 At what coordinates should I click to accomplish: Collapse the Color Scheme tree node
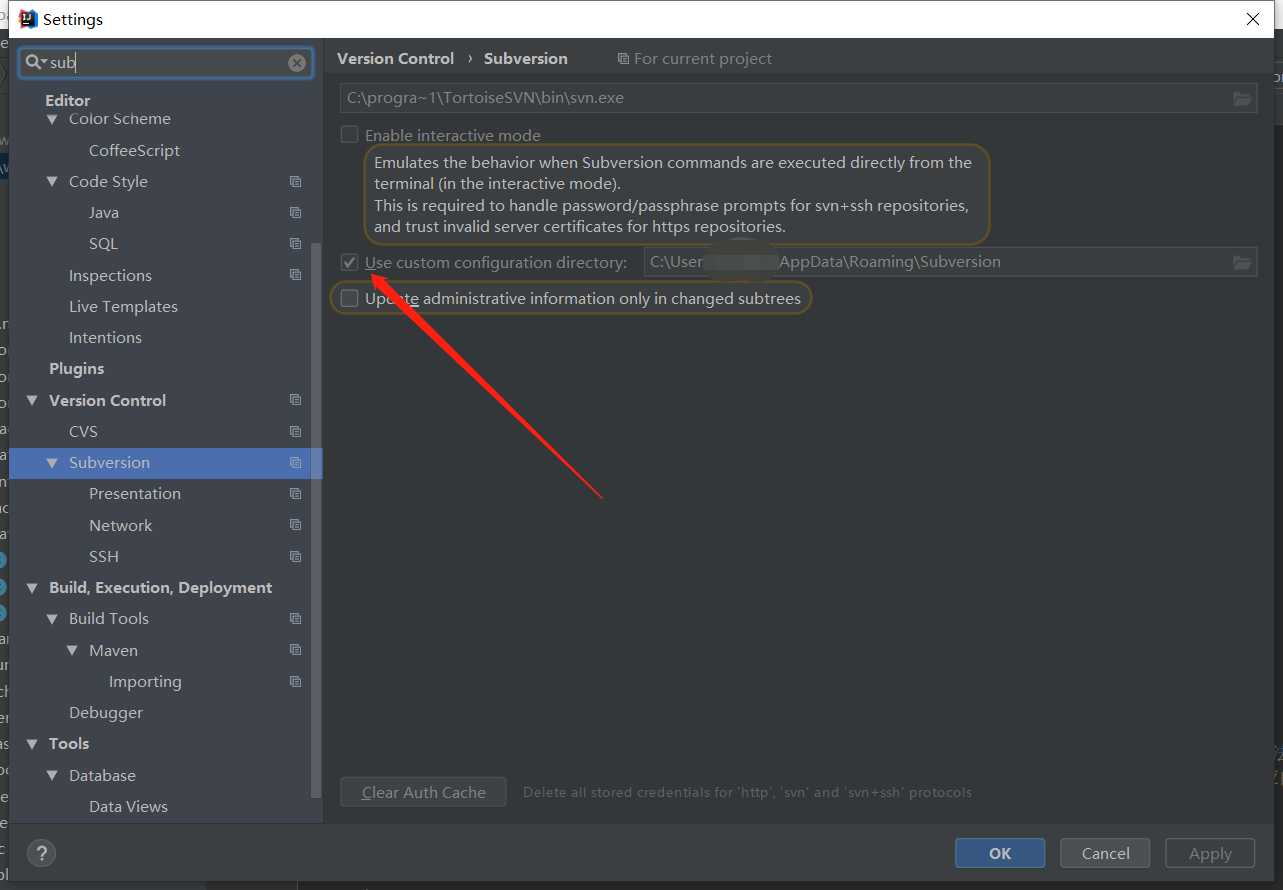click(x=52, y=119)
